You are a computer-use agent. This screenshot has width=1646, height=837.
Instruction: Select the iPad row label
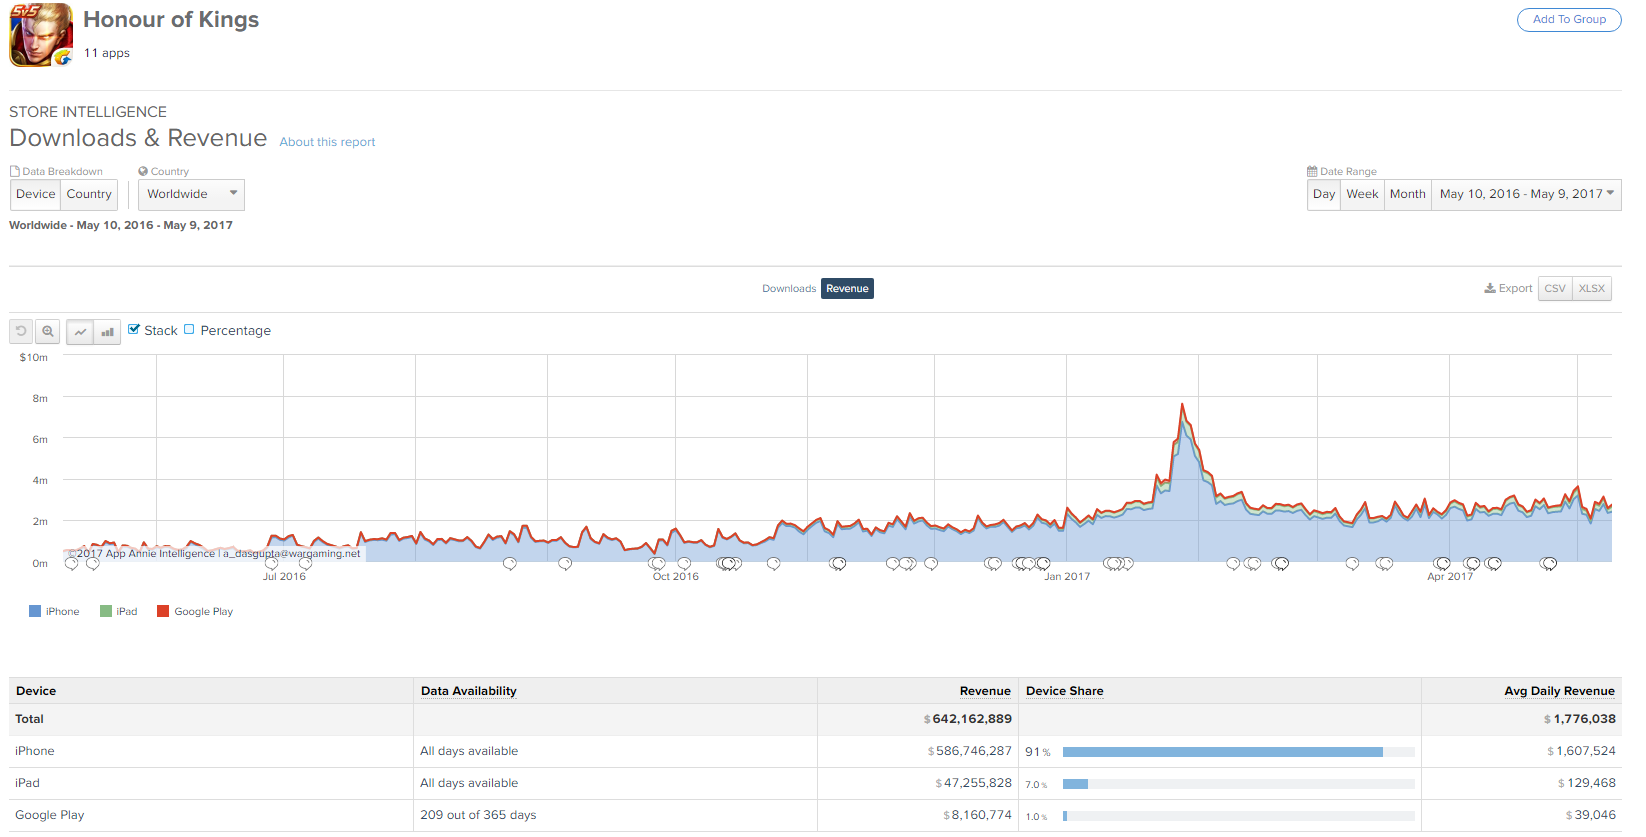(27, 783)
